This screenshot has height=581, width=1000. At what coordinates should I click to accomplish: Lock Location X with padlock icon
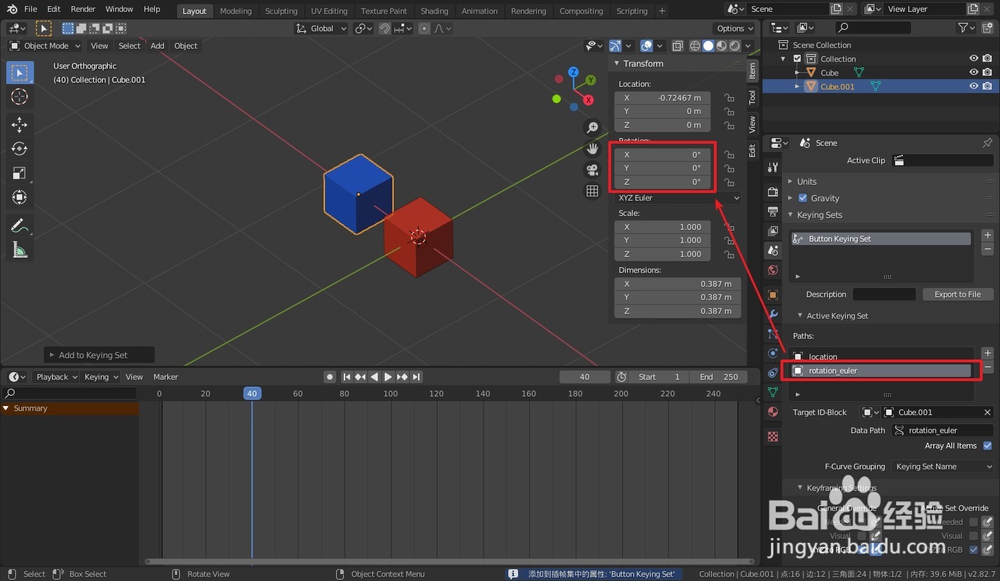(x=729, y=98)
